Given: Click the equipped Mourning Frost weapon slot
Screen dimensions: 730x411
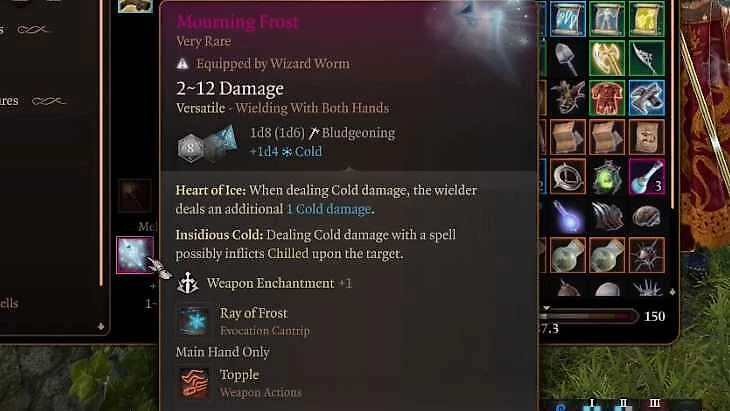Looking at the screenshot, I should click(x=135, y=255).
